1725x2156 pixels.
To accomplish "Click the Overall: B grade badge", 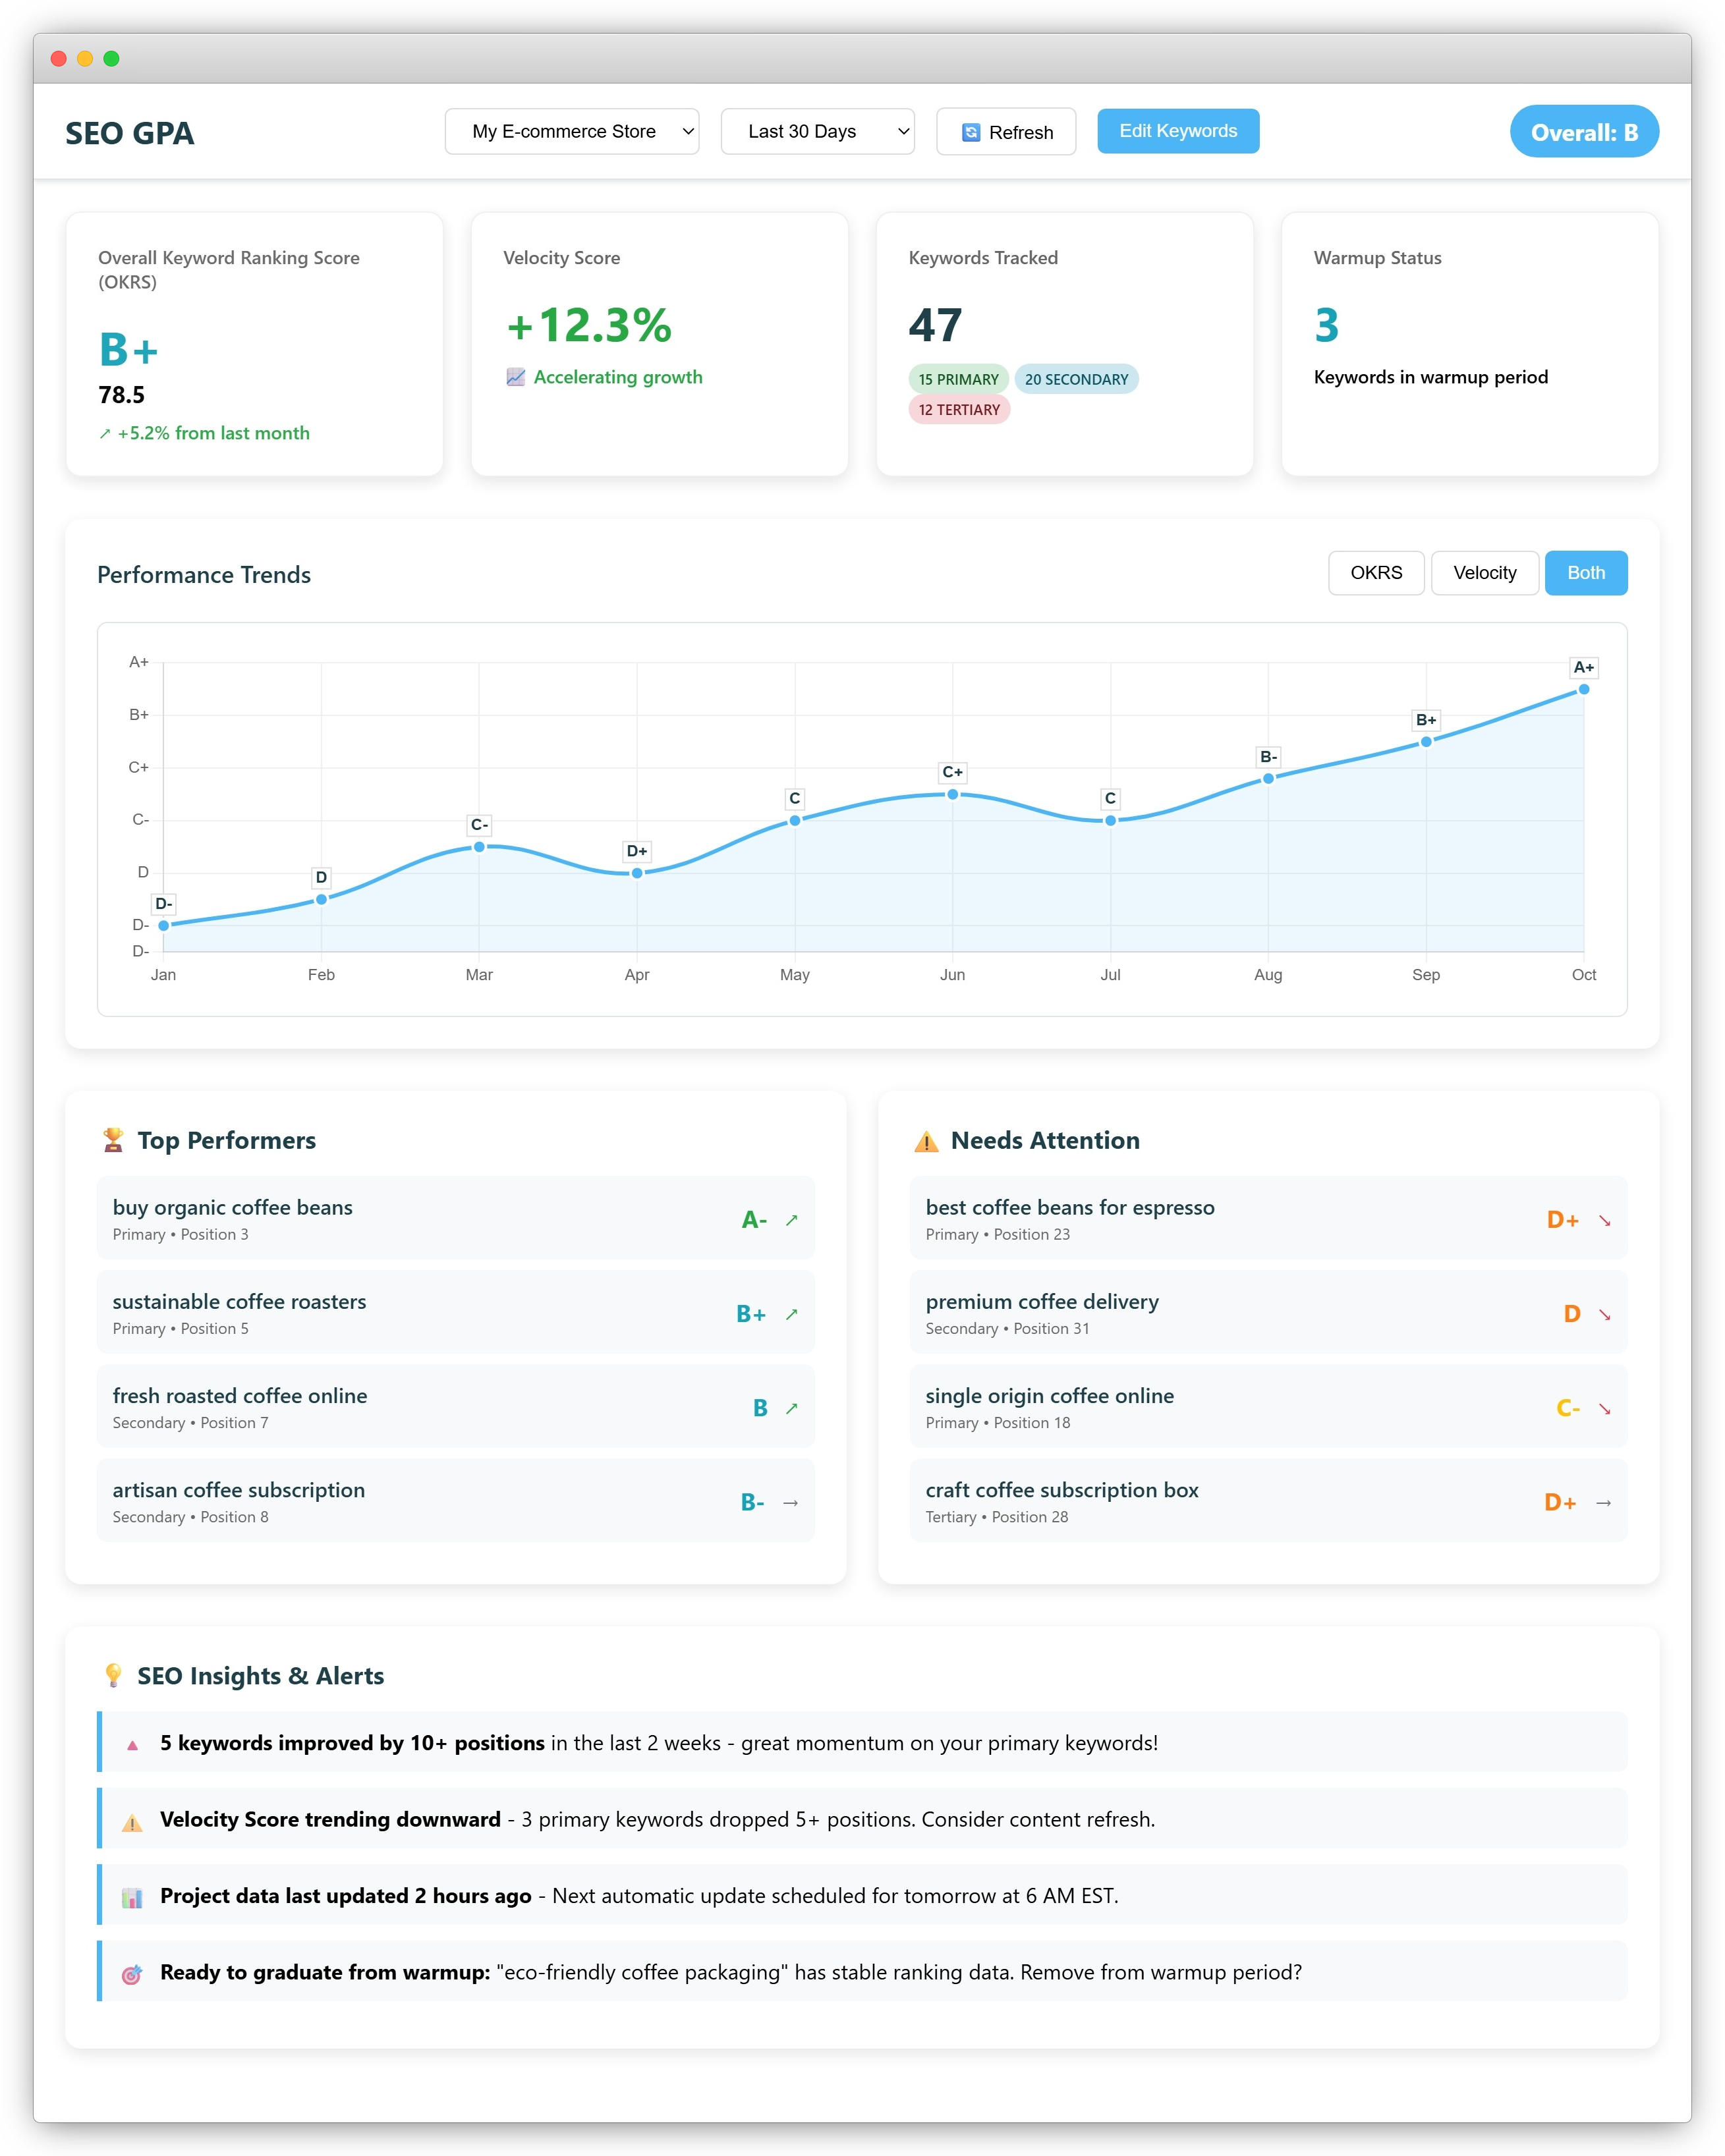I will pos(1583,131).
